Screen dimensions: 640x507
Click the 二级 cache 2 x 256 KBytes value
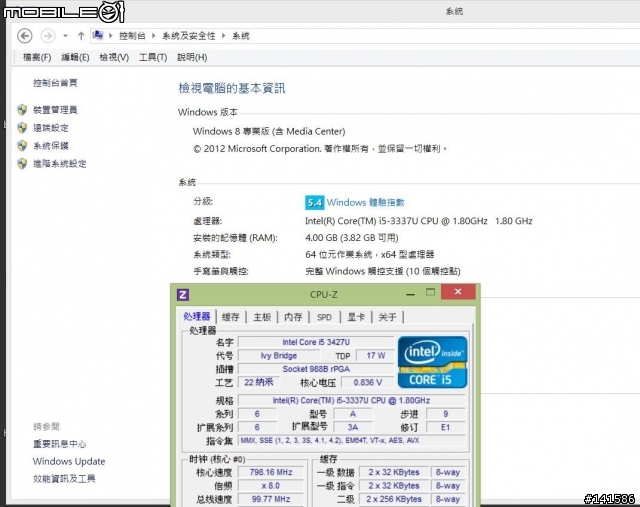coord(394,499)
